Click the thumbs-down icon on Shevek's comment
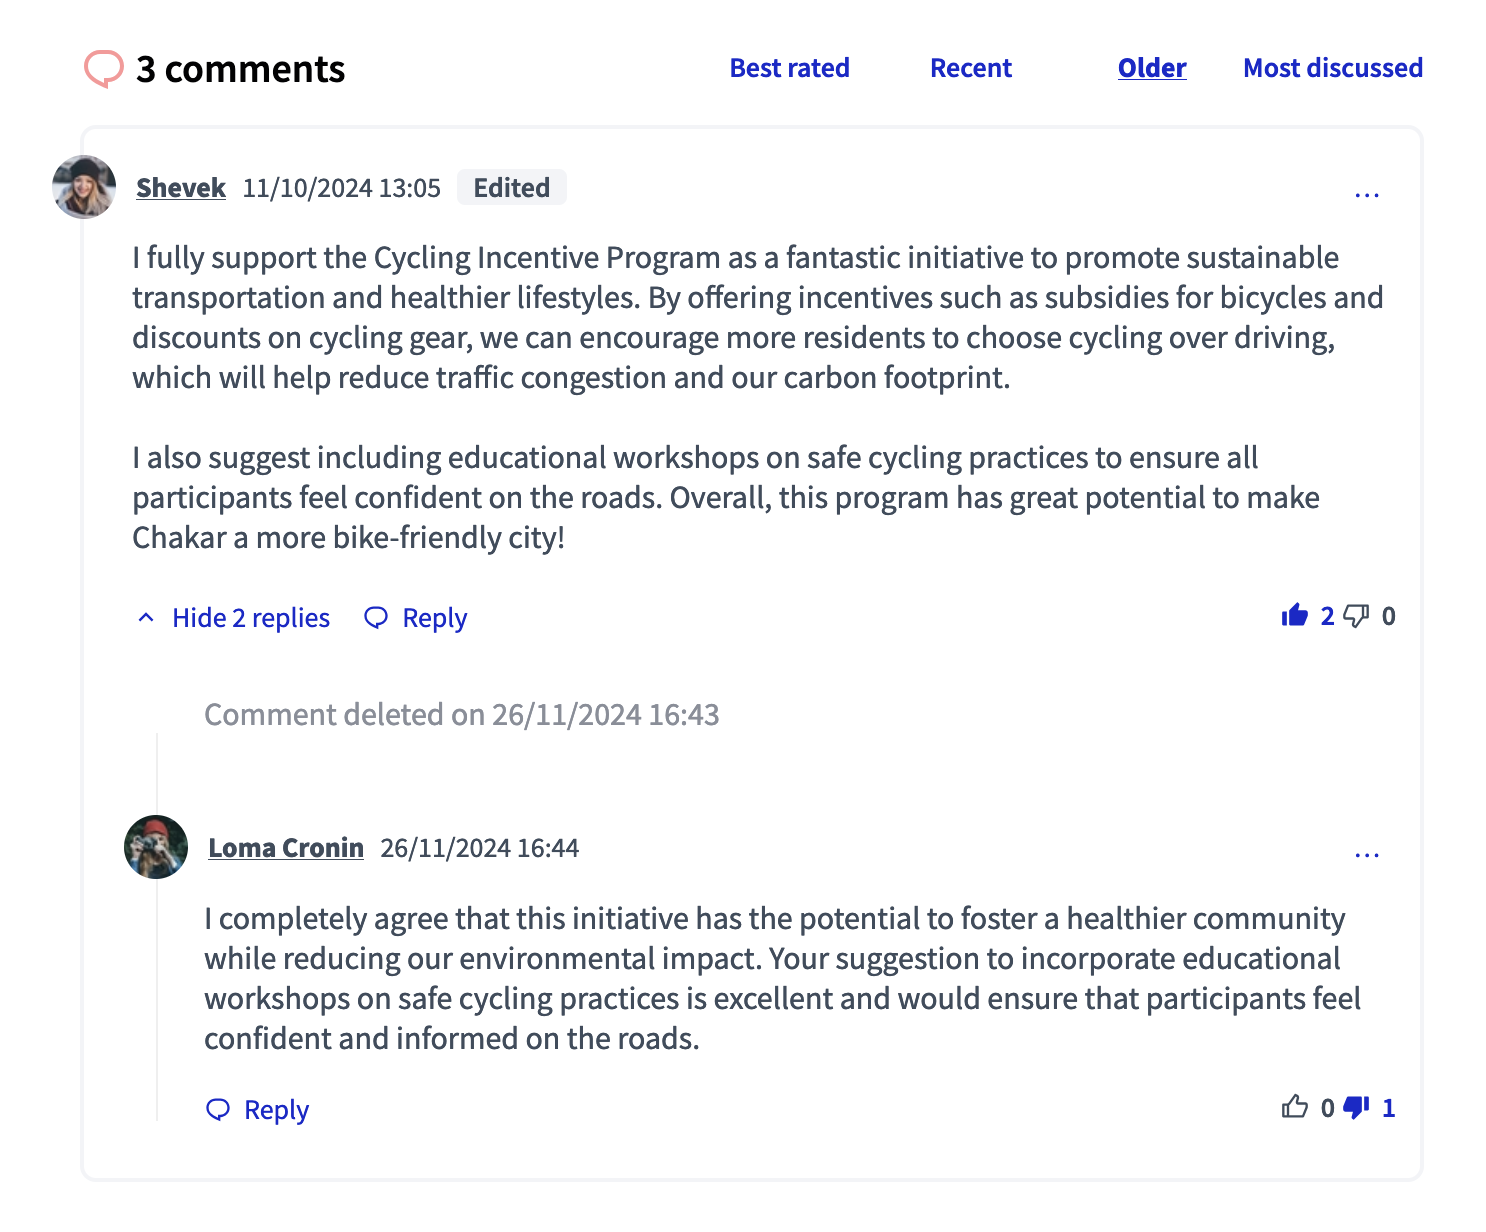 tap(1357, 617)
